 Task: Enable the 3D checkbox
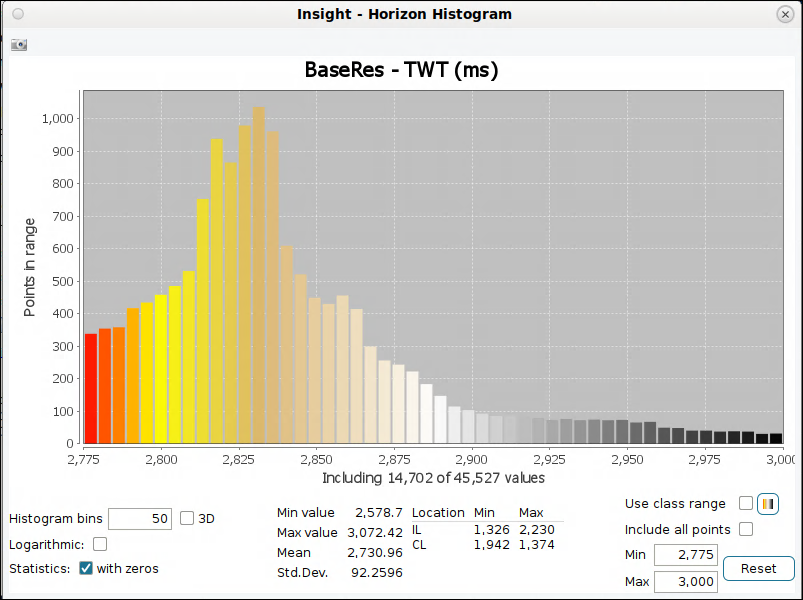point(187,518)
